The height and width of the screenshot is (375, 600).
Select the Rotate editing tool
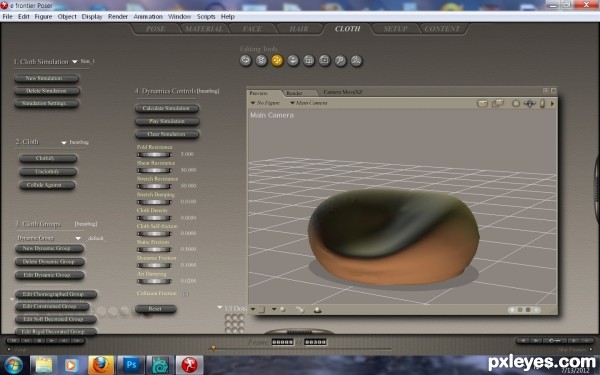246,60
